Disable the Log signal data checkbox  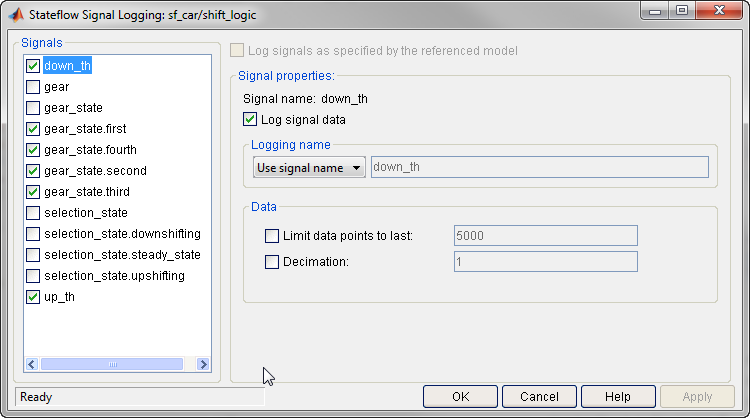pyautogui.click(x=250, y=120)
